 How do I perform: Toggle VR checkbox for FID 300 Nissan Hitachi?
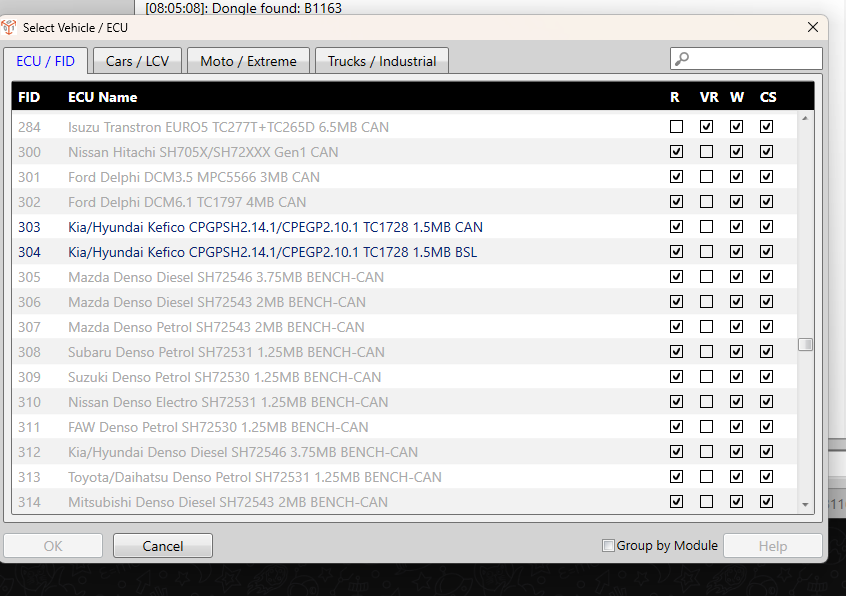pyautogui.click(x=707, y=152)
